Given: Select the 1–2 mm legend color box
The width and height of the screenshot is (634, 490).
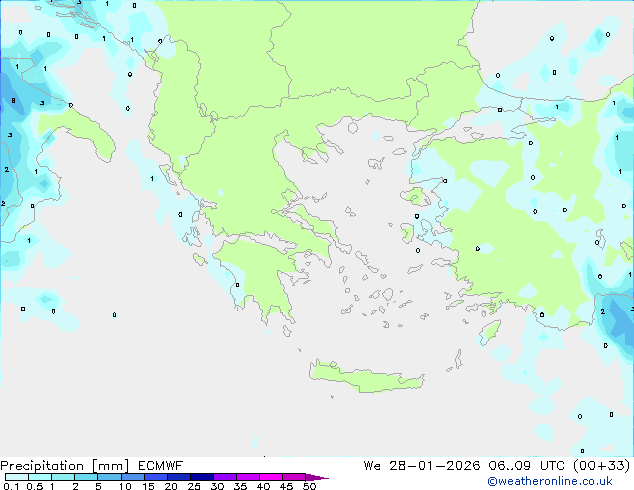Looking at the screenshot, I should coord(63,477).
